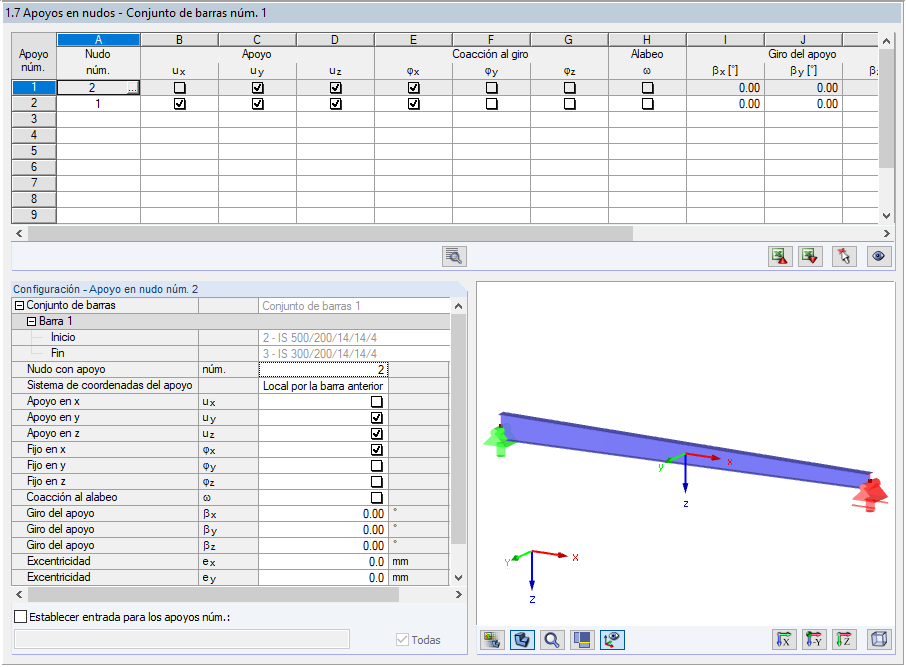Click 'Excentricidad' ex value field
906x667 pixels.
coord(324,561)
